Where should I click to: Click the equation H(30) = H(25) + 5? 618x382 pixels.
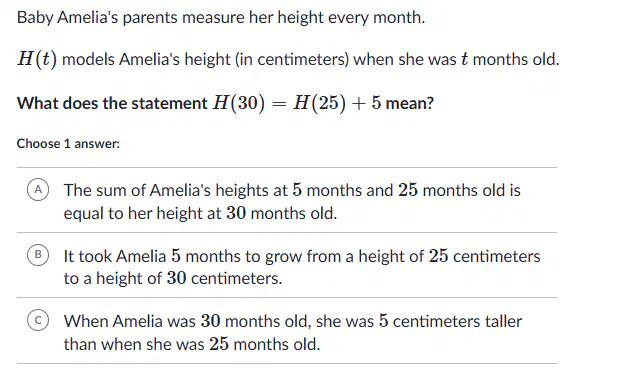click(x=297, y=103)
